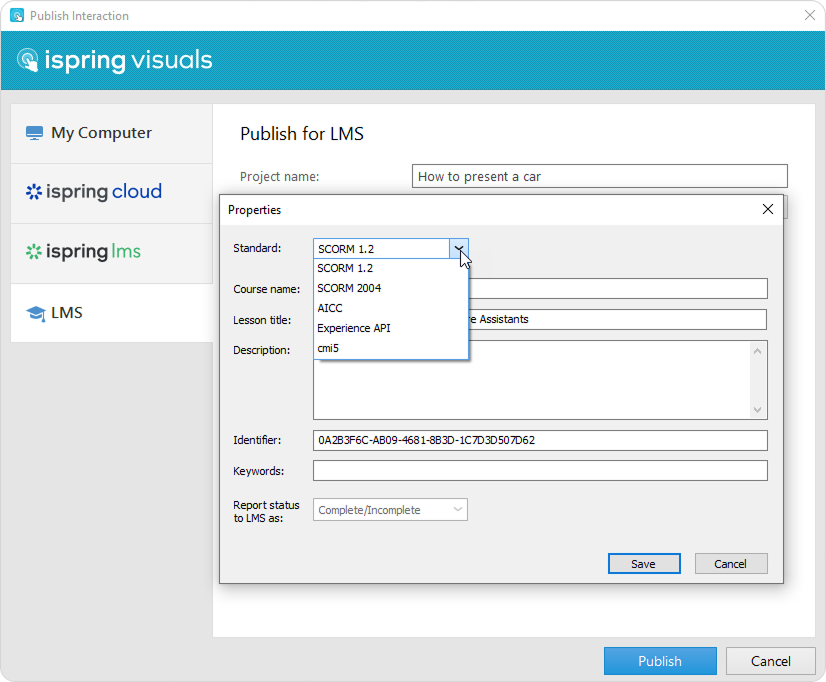Click the Identifier text field
Image resolution: width=826 pixels, height=682 pixels.
(x=540, y=440)
